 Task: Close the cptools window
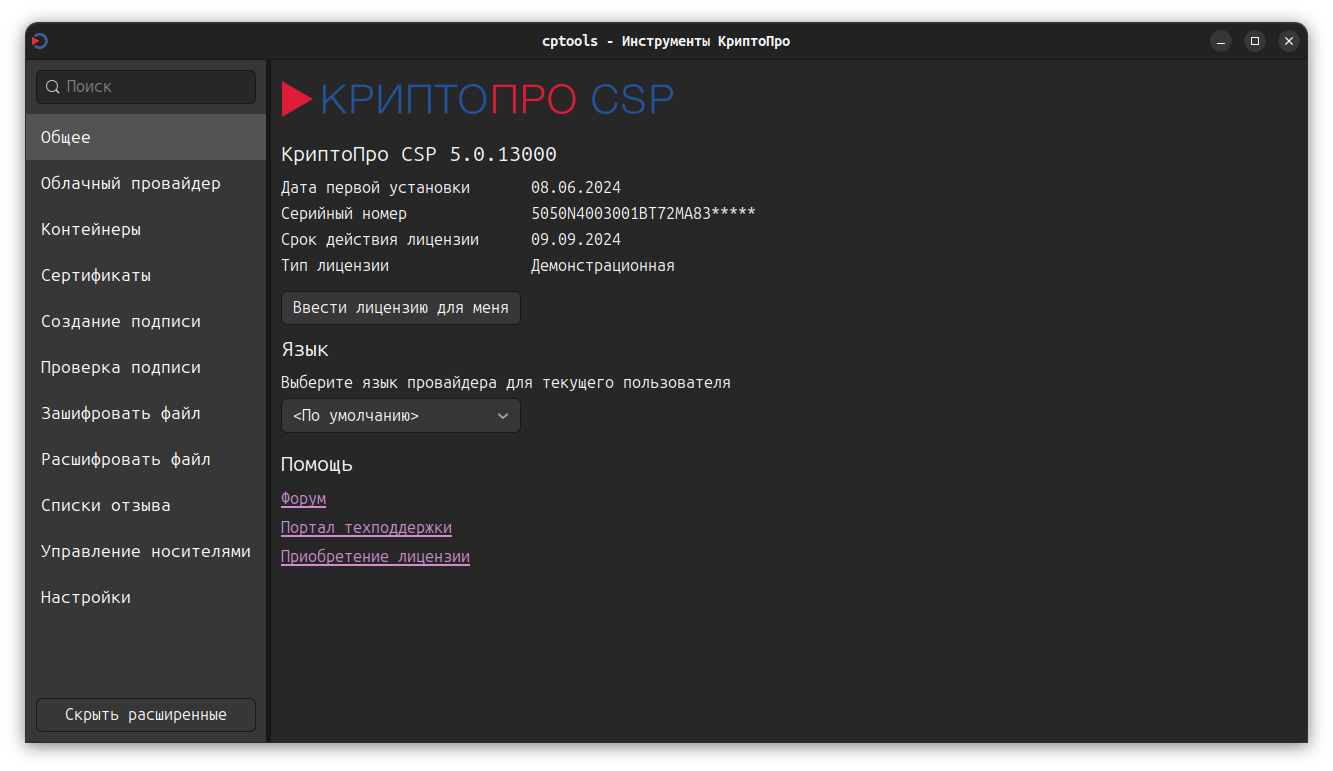tap(1289, 41)
